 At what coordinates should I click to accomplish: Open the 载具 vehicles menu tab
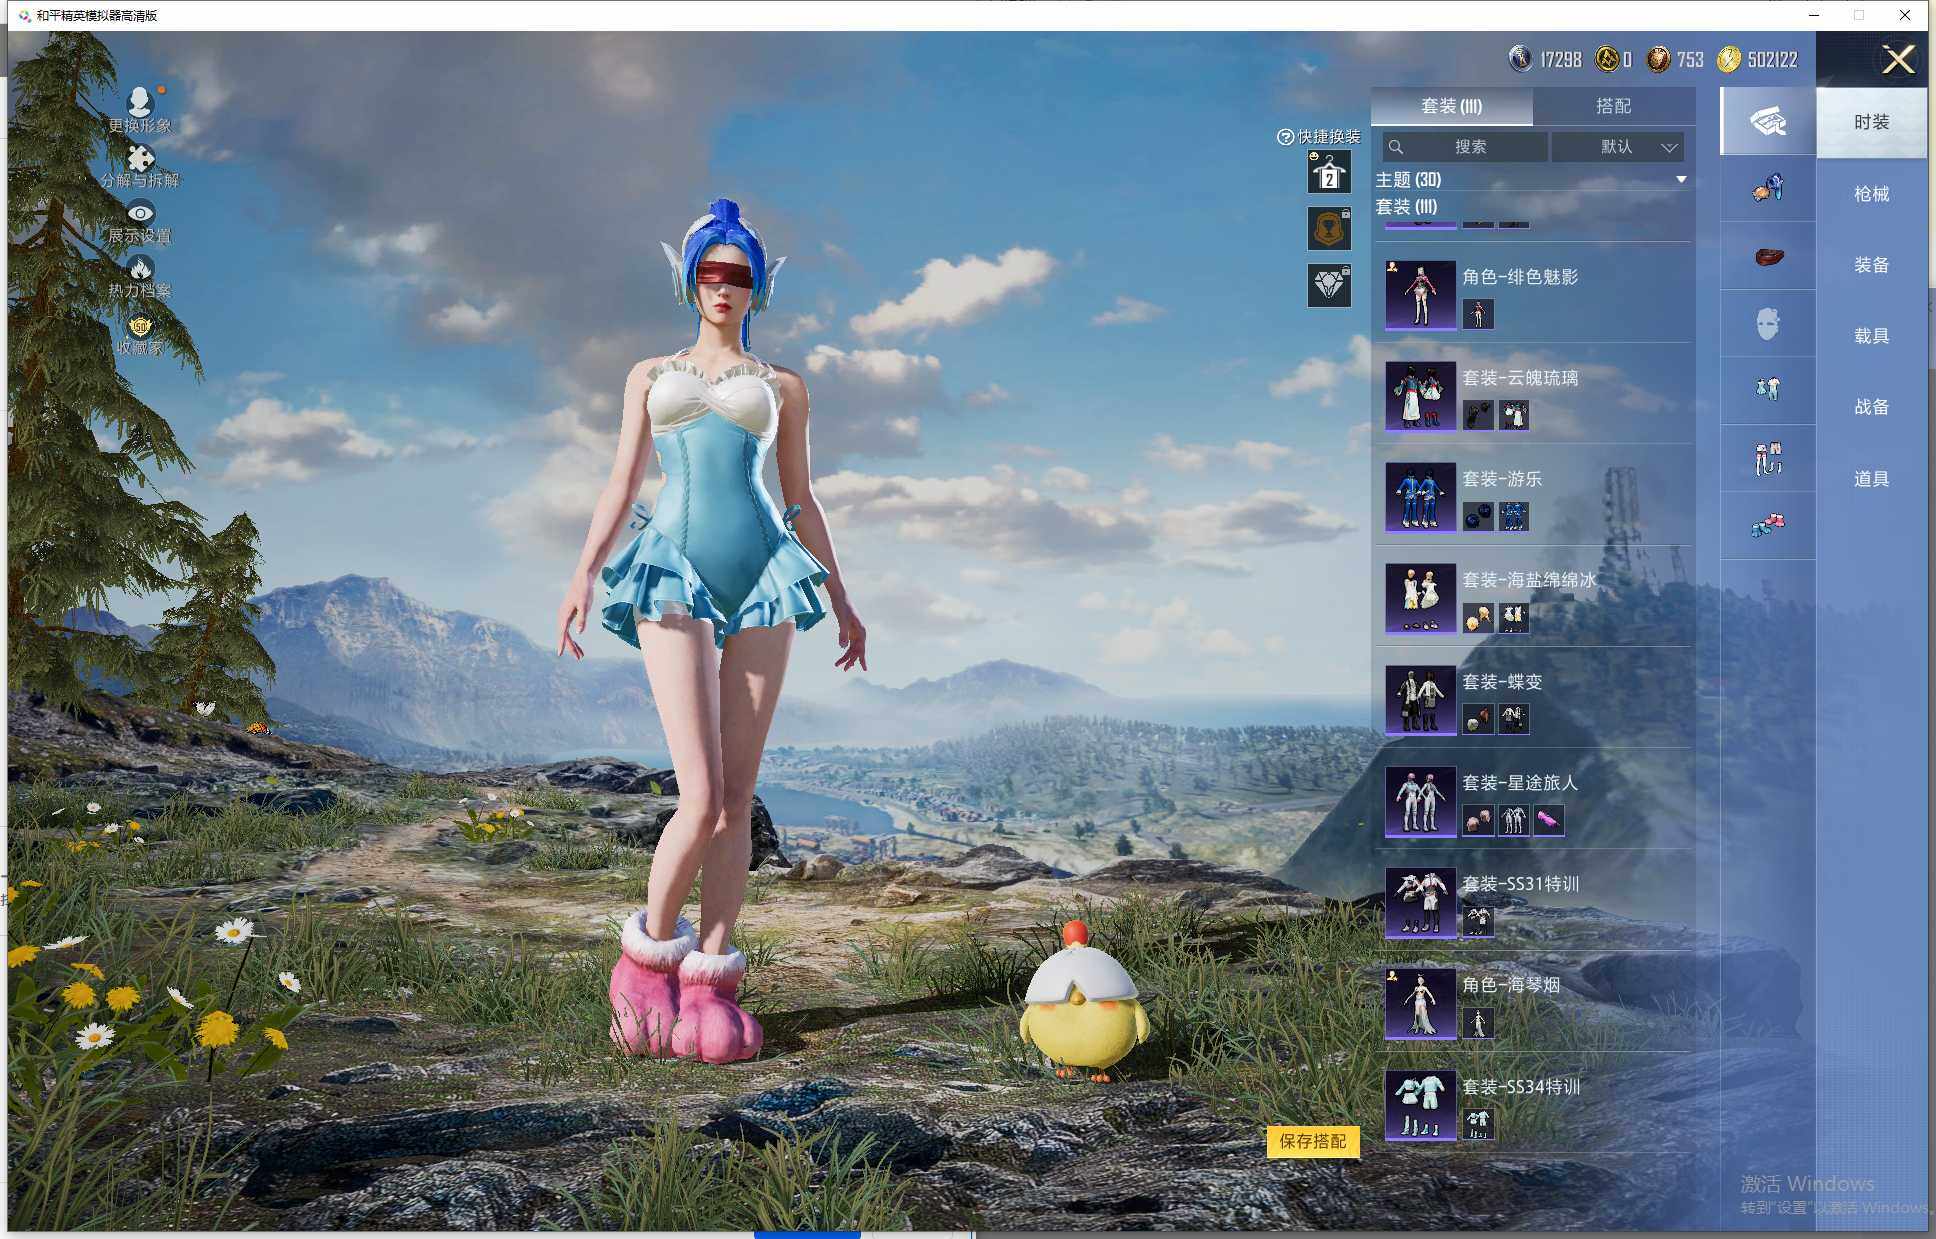[1870, 336]
